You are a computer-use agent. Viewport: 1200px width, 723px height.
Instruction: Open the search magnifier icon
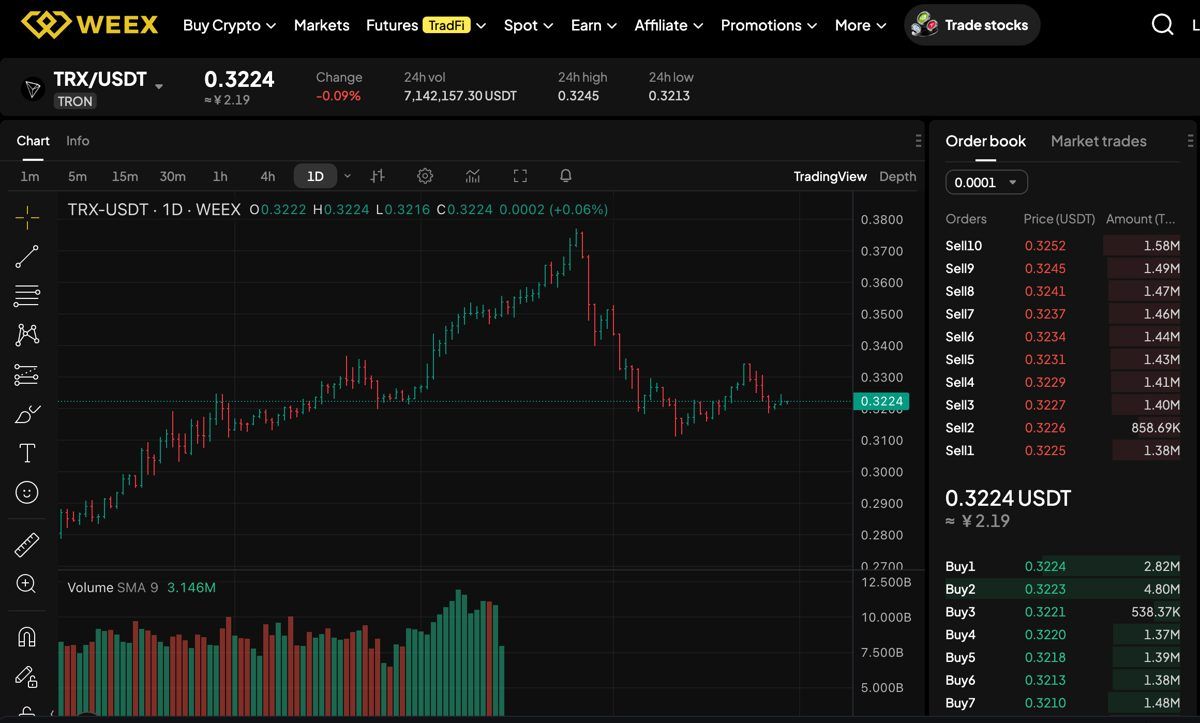pos(1162,25)
